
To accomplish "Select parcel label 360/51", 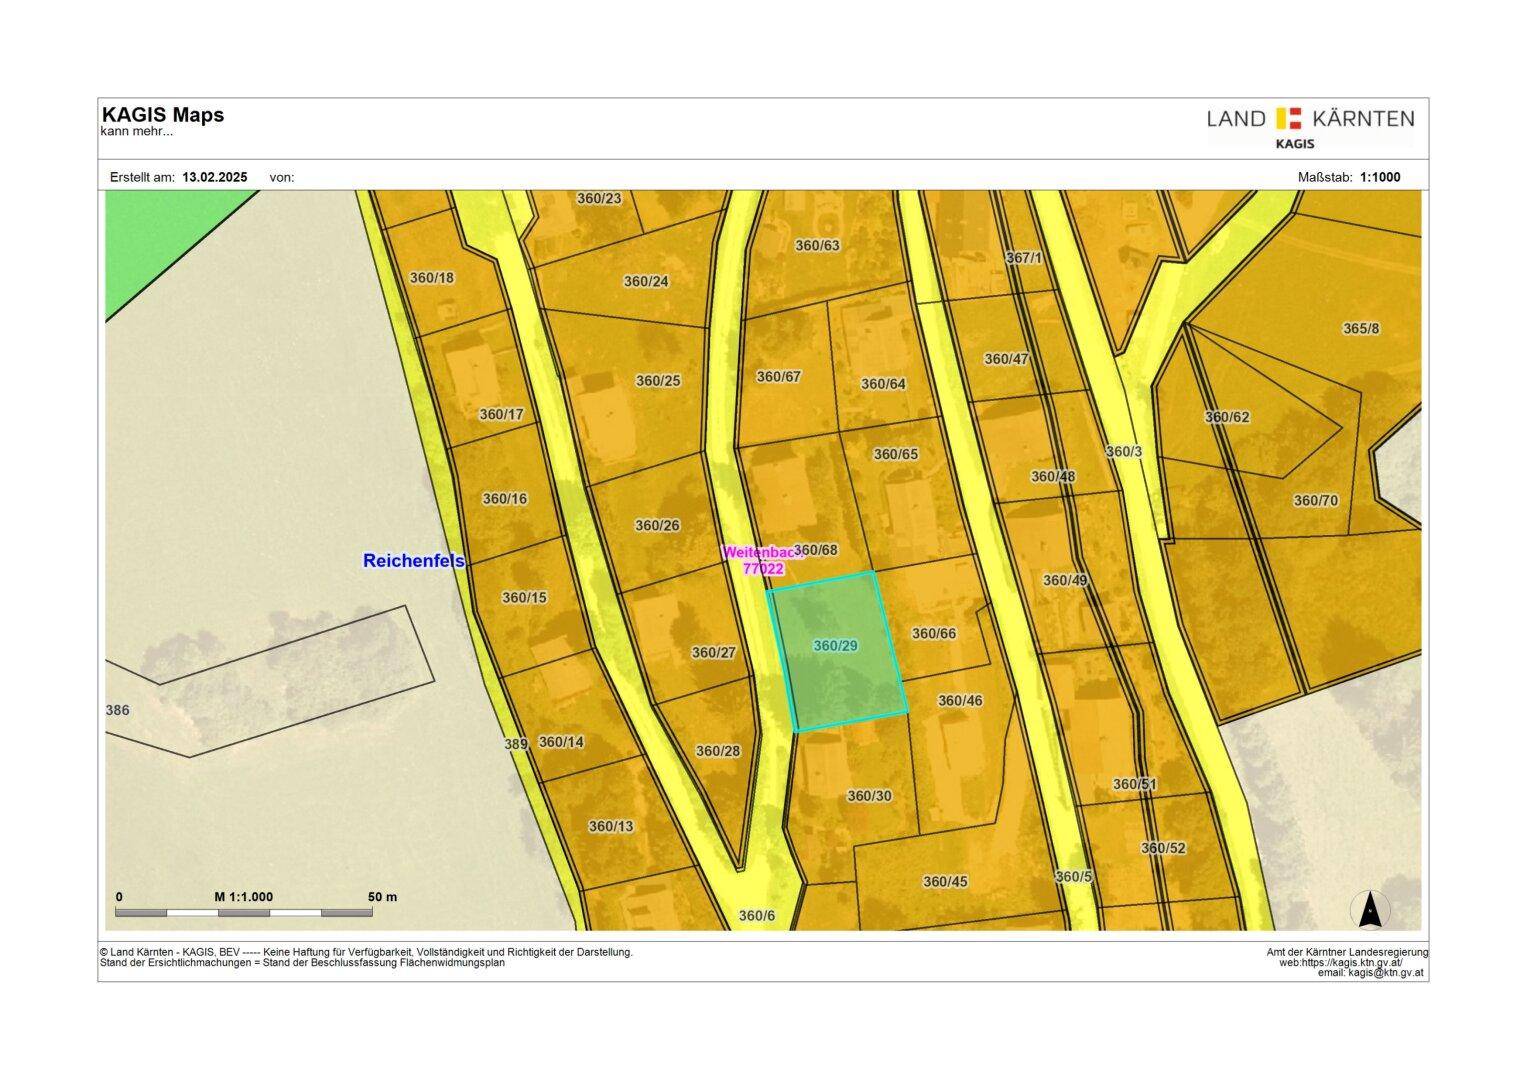I will (1135, 785).
